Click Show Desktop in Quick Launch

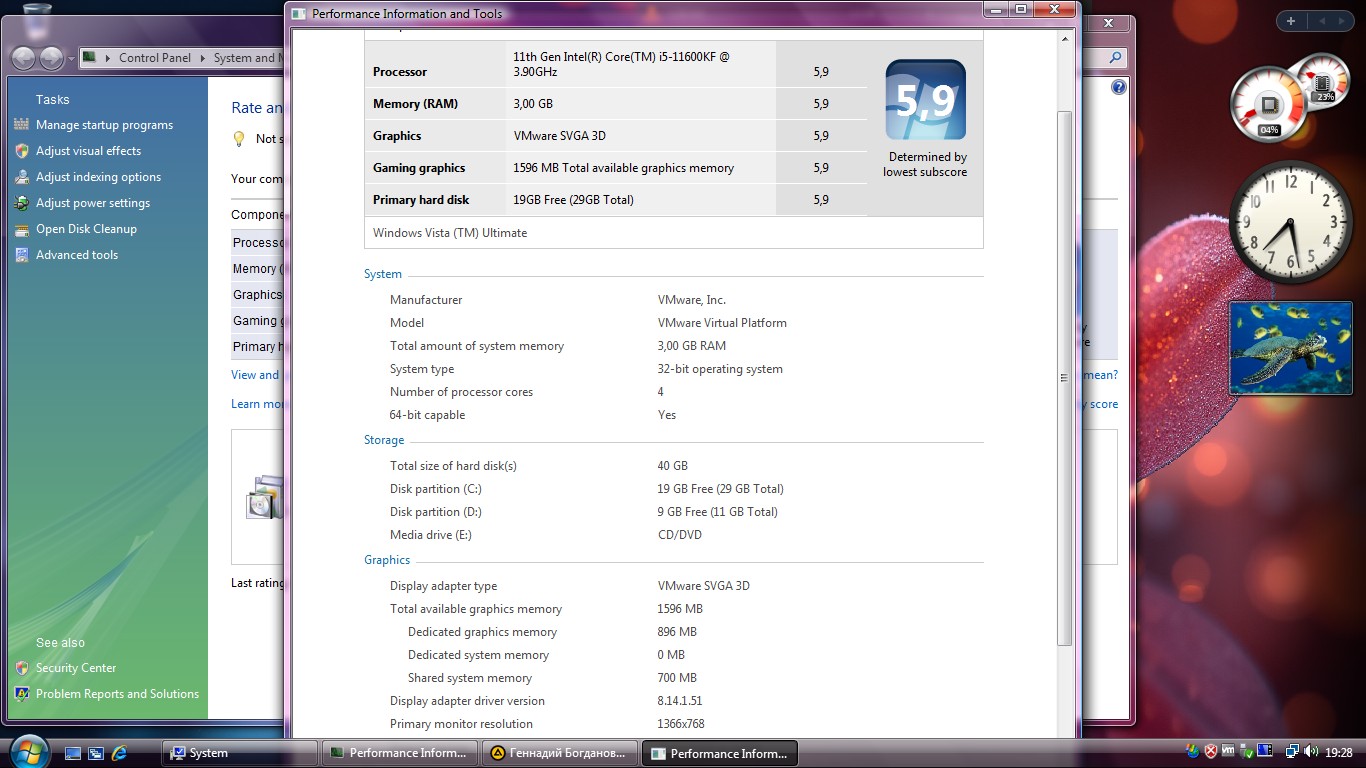[x=73, y=753]
